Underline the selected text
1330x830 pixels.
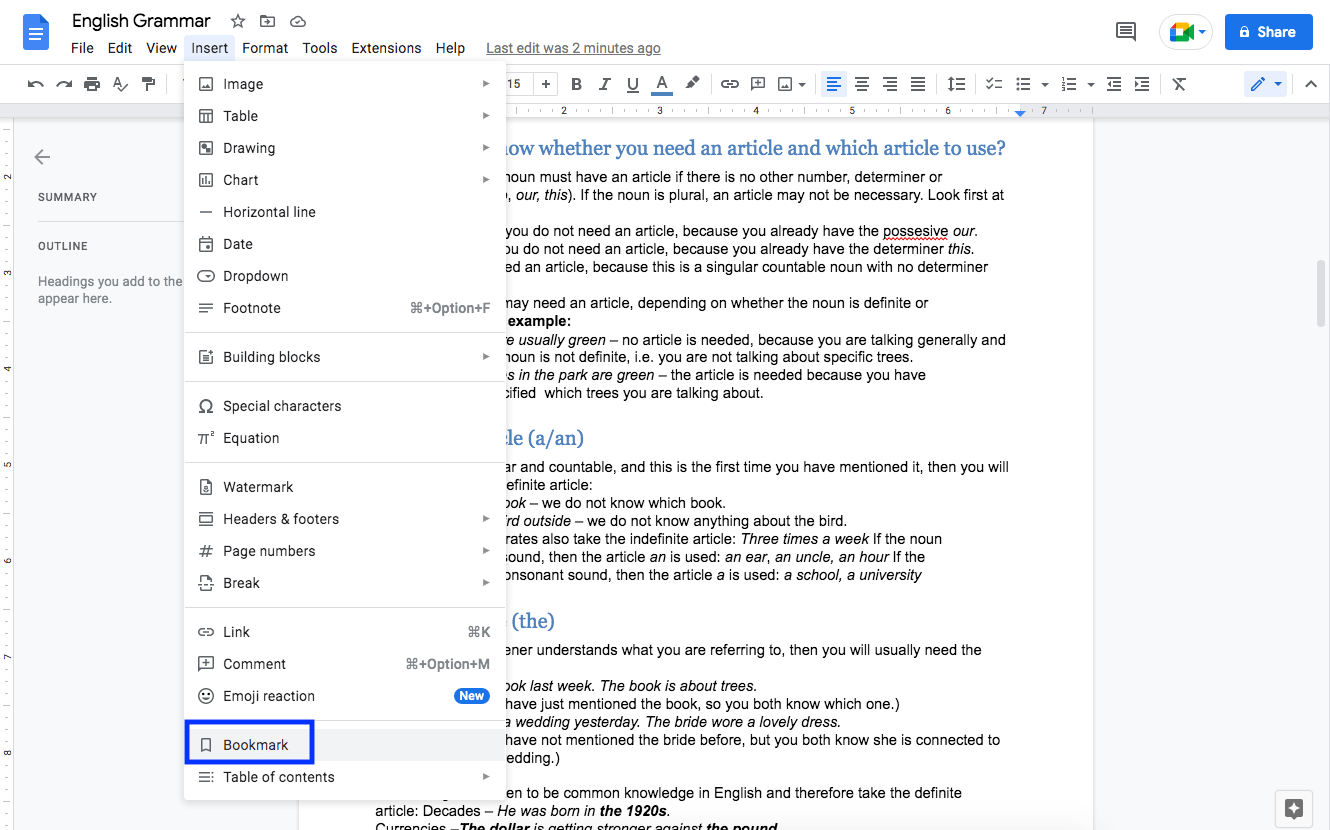coord(632,83)
